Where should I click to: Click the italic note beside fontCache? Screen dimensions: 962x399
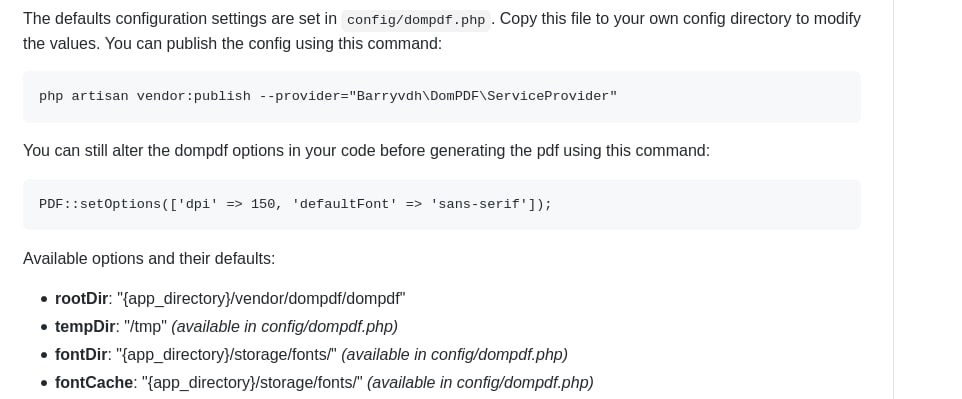coord(480,383)
